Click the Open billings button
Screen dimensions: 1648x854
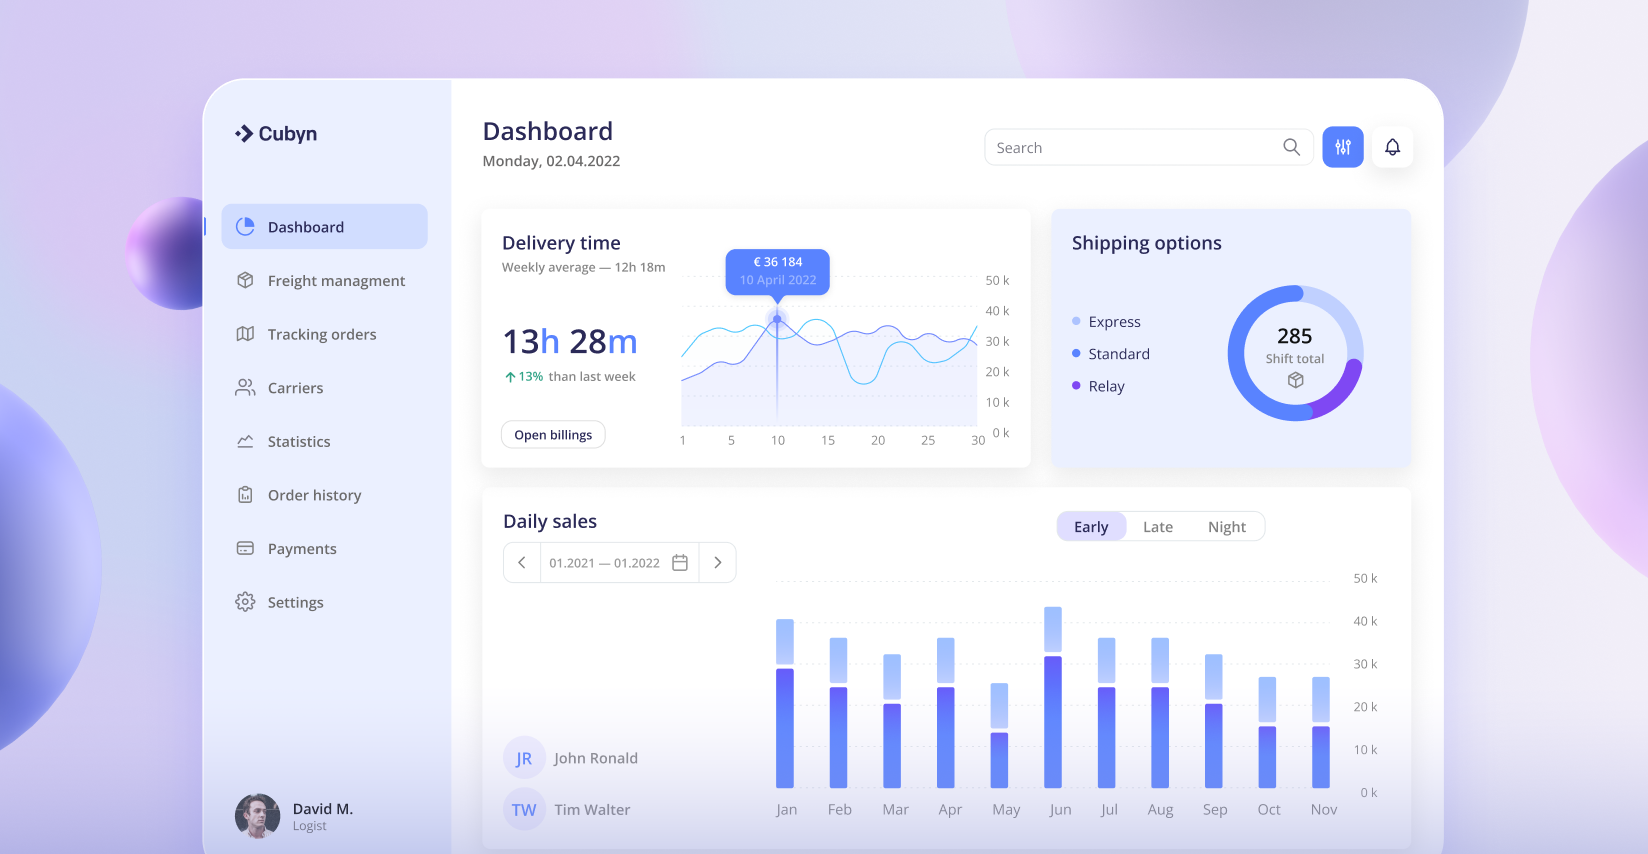click(x=553, y=435)
